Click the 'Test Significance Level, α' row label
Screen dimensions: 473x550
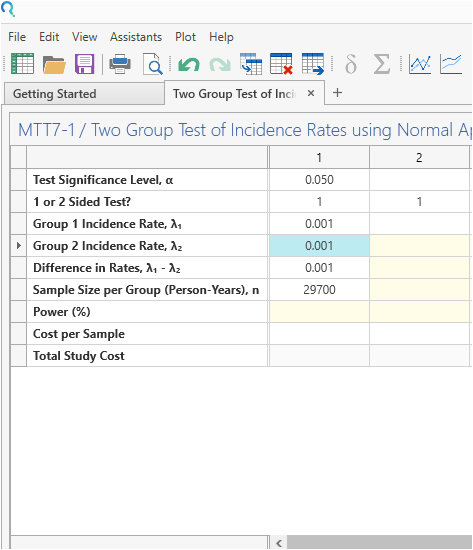coord(103,180)
